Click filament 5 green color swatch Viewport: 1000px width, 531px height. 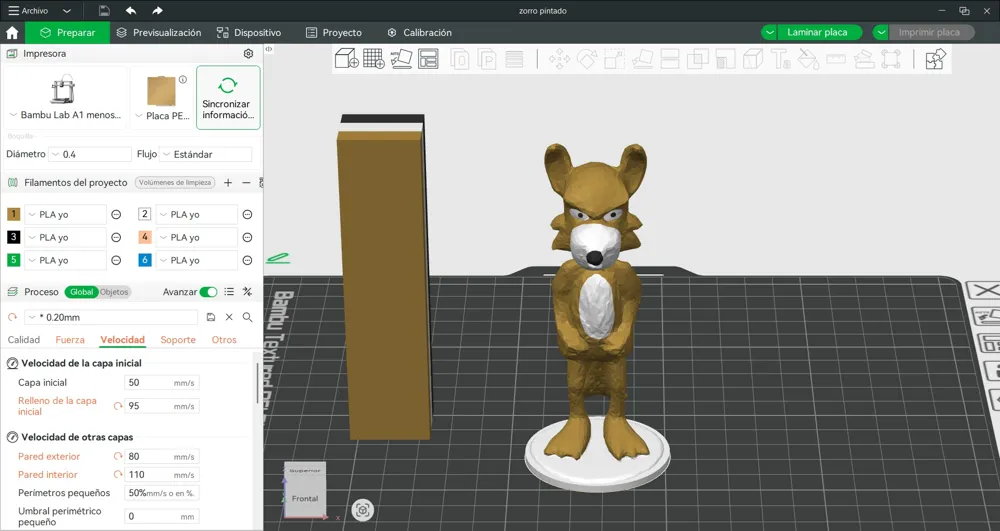13,260
